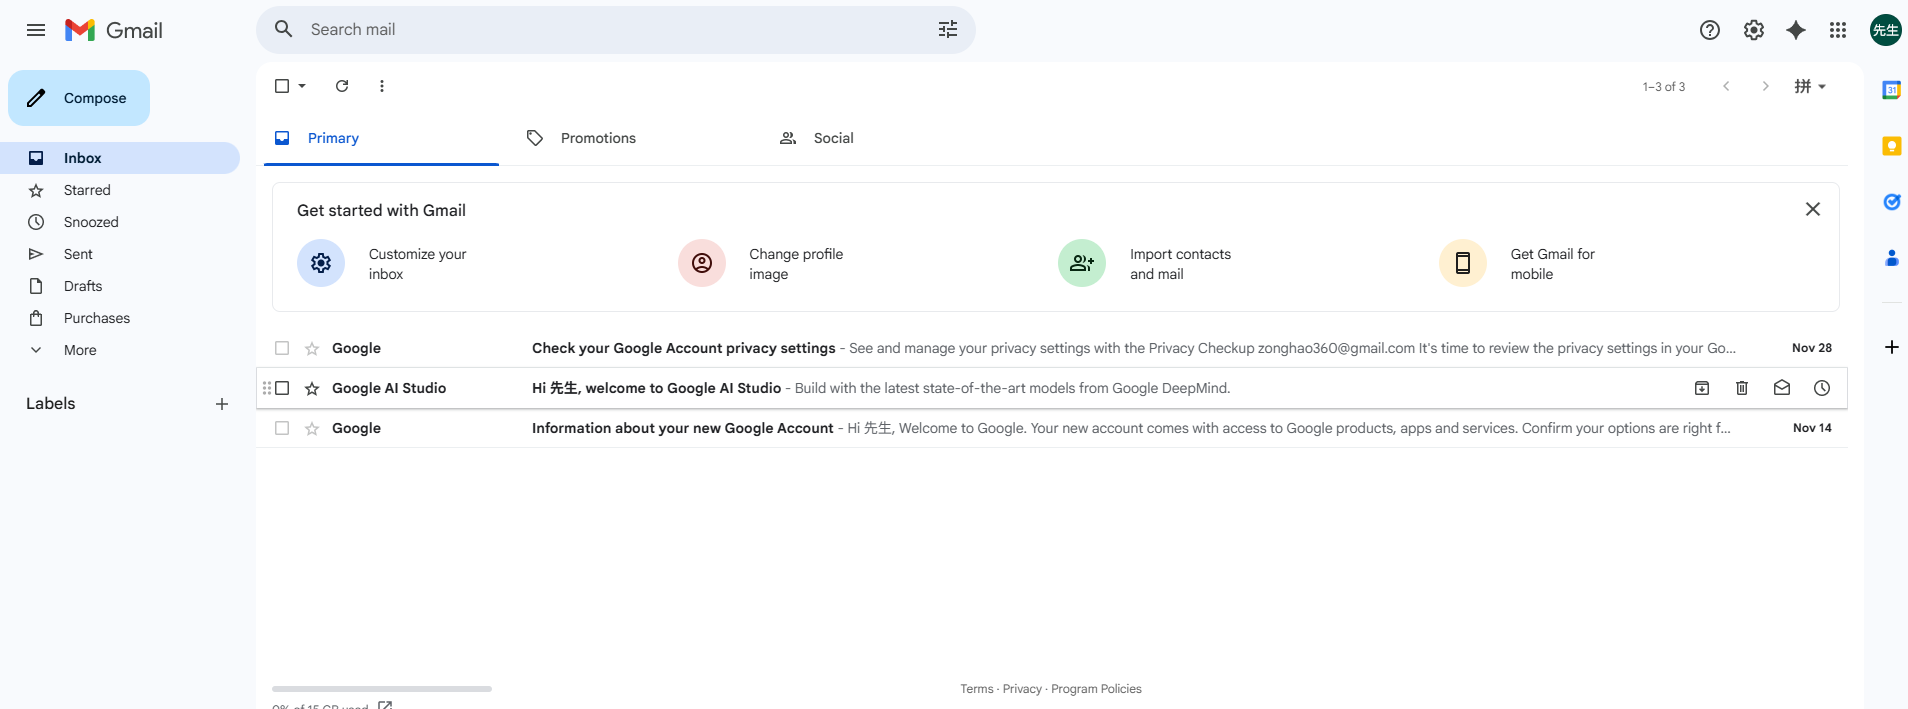Archive the Google AI Studio email

[1701, 388]
